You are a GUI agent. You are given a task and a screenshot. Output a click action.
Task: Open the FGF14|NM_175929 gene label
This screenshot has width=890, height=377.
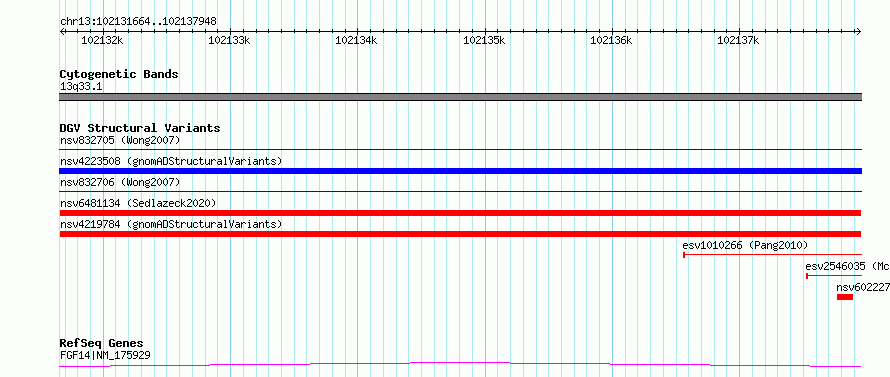(105, 356)
